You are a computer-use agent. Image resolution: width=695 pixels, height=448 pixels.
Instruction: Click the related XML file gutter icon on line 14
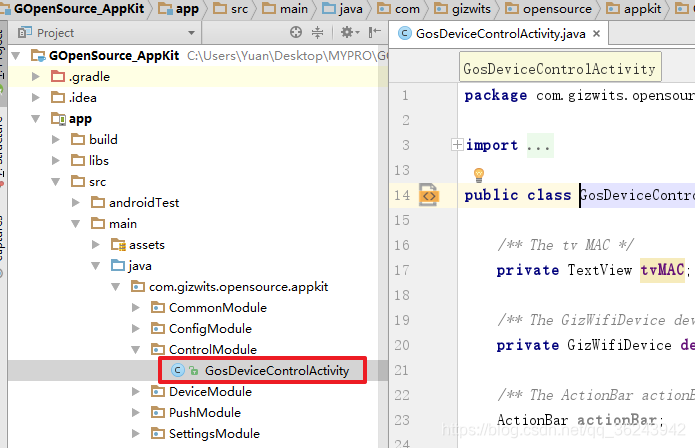pos(429,195)
